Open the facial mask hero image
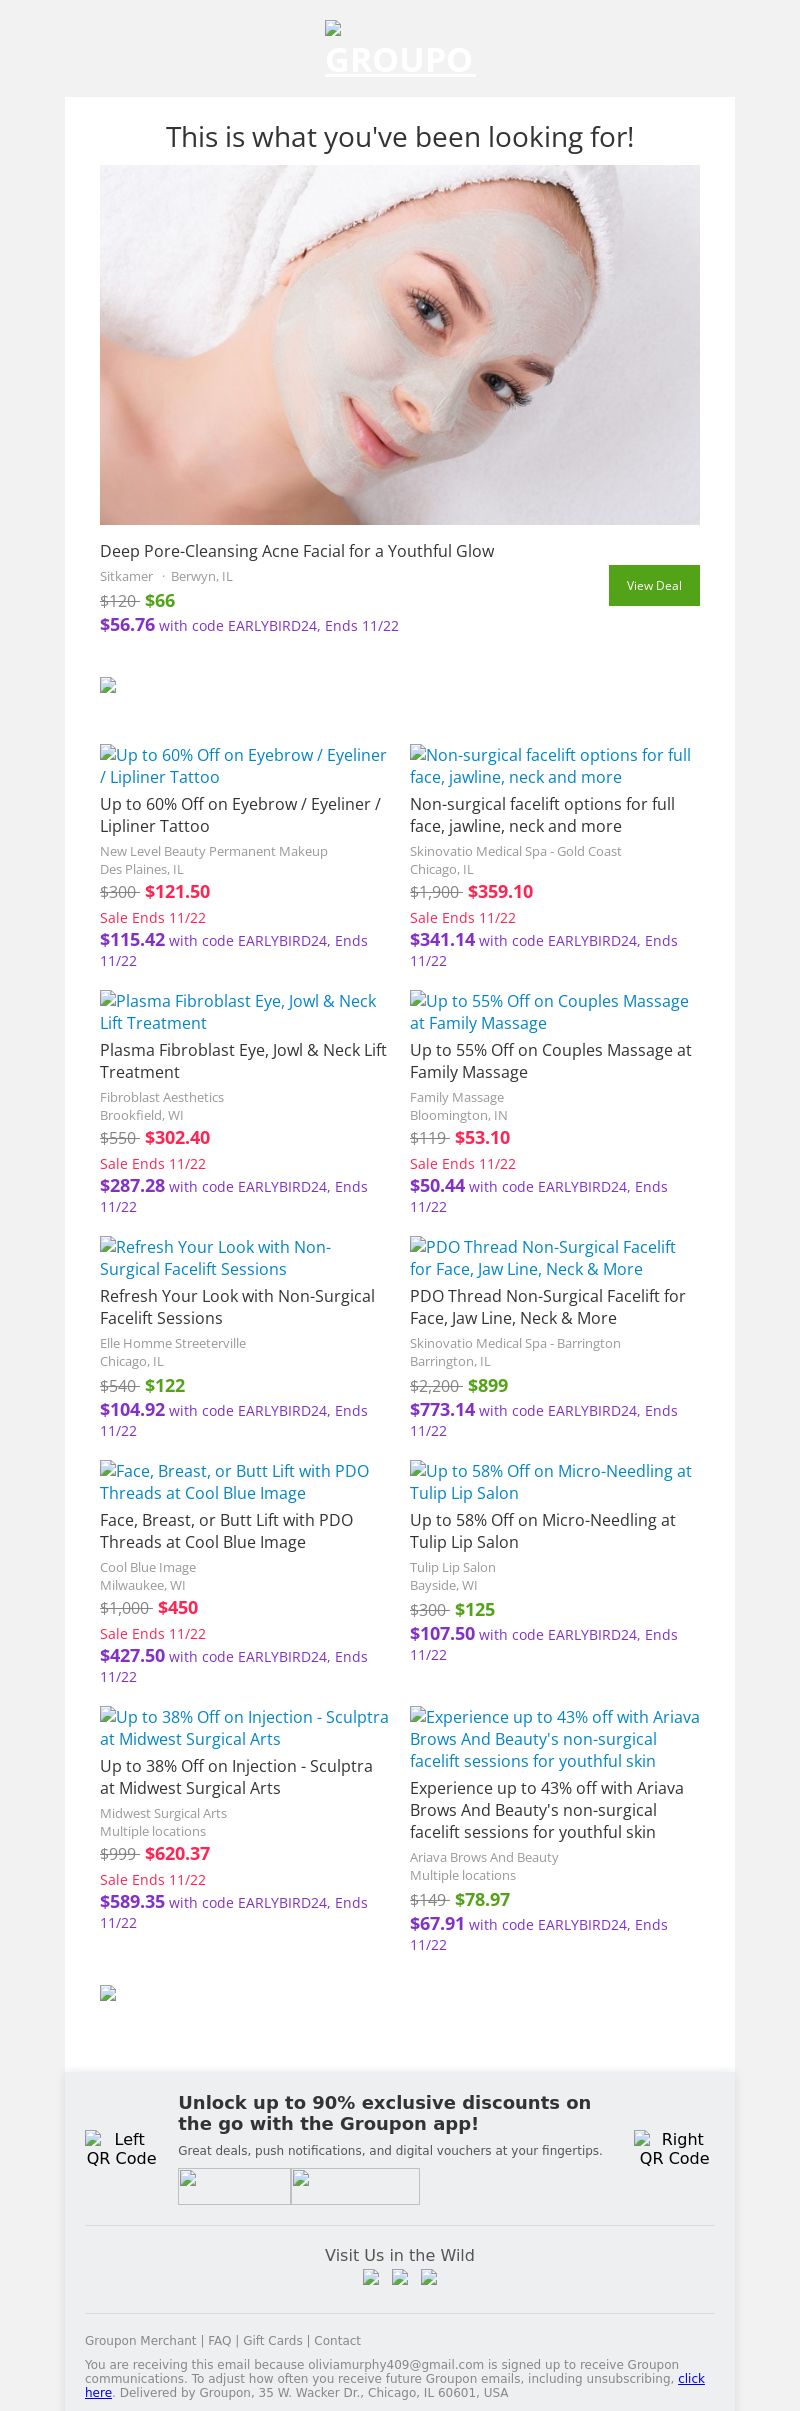This screenshot has width=800, height=2411. pyautogui.click(x=400, y=344)
